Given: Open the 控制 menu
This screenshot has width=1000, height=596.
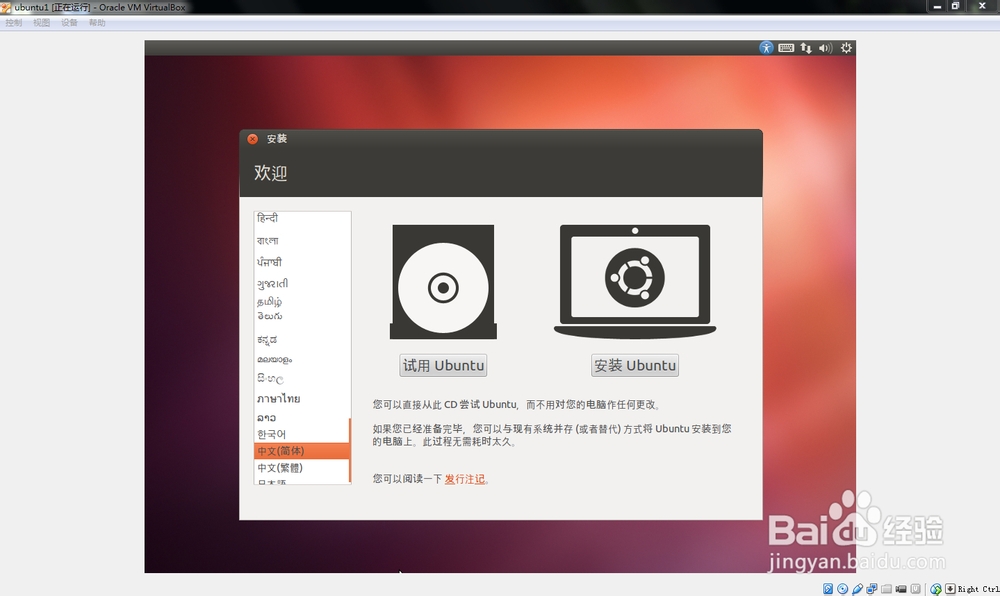Looking at the screenshot, I should (13, 23).
